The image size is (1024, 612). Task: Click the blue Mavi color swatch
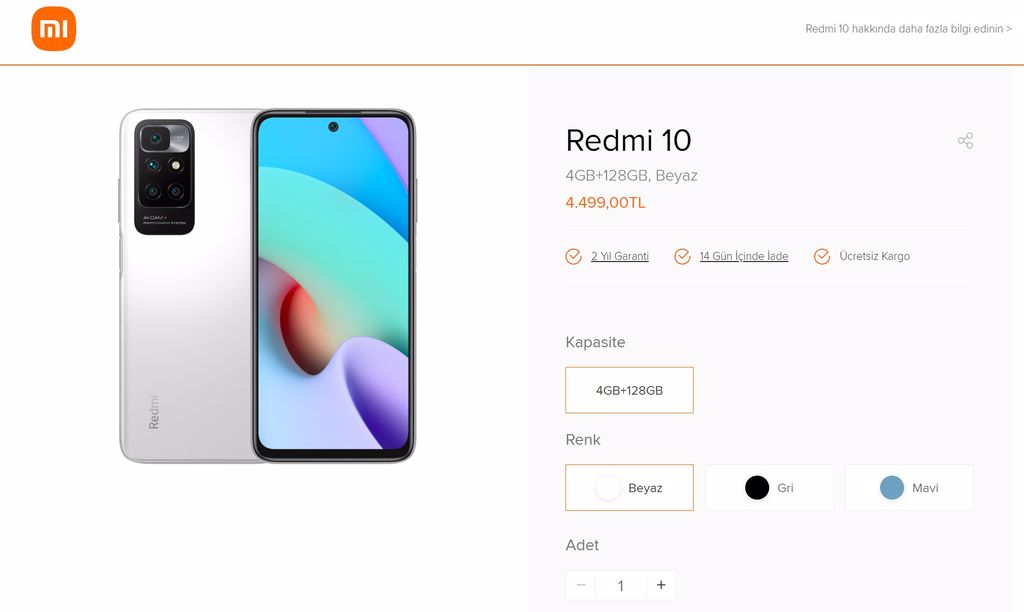click(892, 487)
